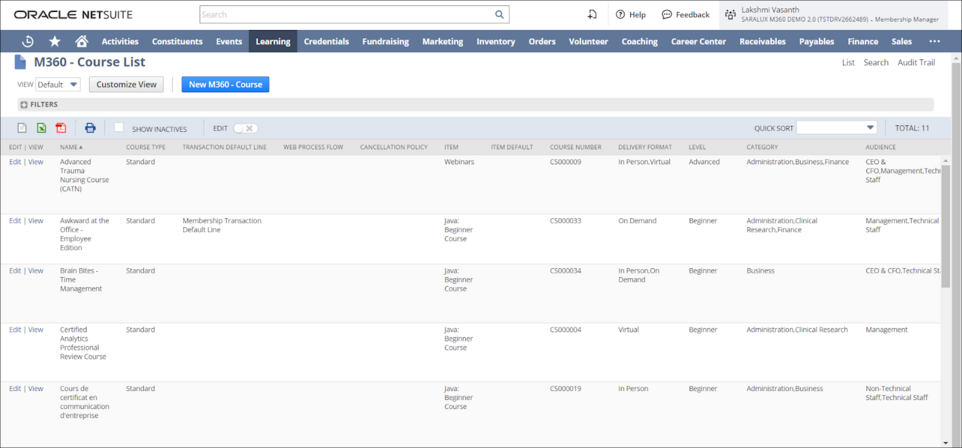This screenshot has width=962, height=448.
Task: Go to the Home house icon
Action: coord(82,41)
